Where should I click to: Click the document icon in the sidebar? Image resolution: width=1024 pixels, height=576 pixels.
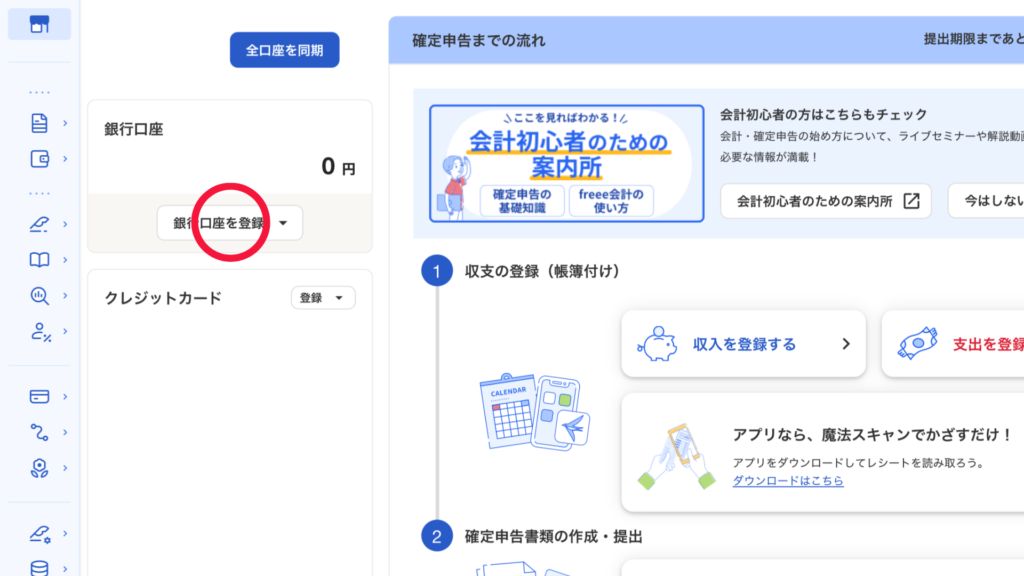coord(39,123)
